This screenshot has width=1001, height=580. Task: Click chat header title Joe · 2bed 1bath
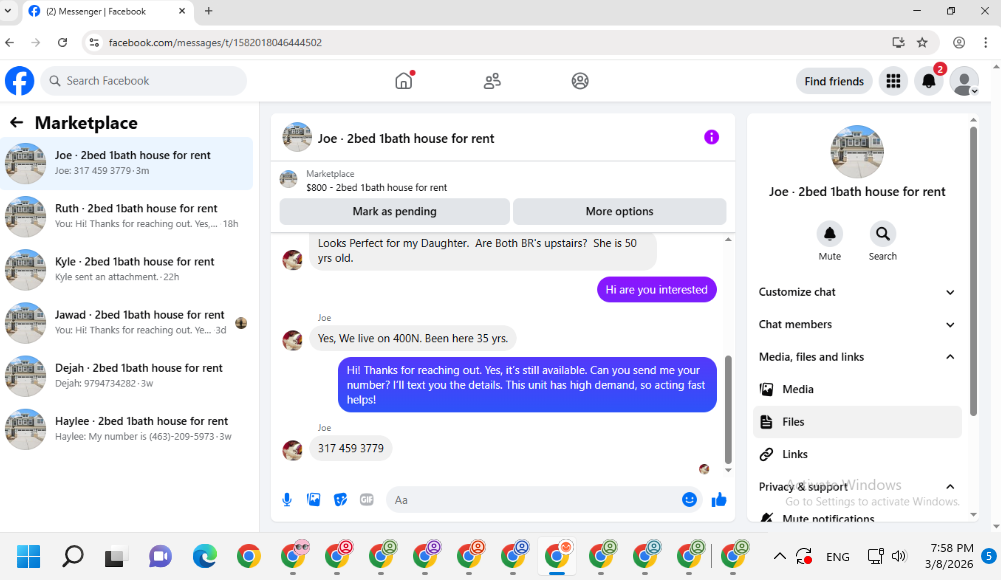coord(406,138)
